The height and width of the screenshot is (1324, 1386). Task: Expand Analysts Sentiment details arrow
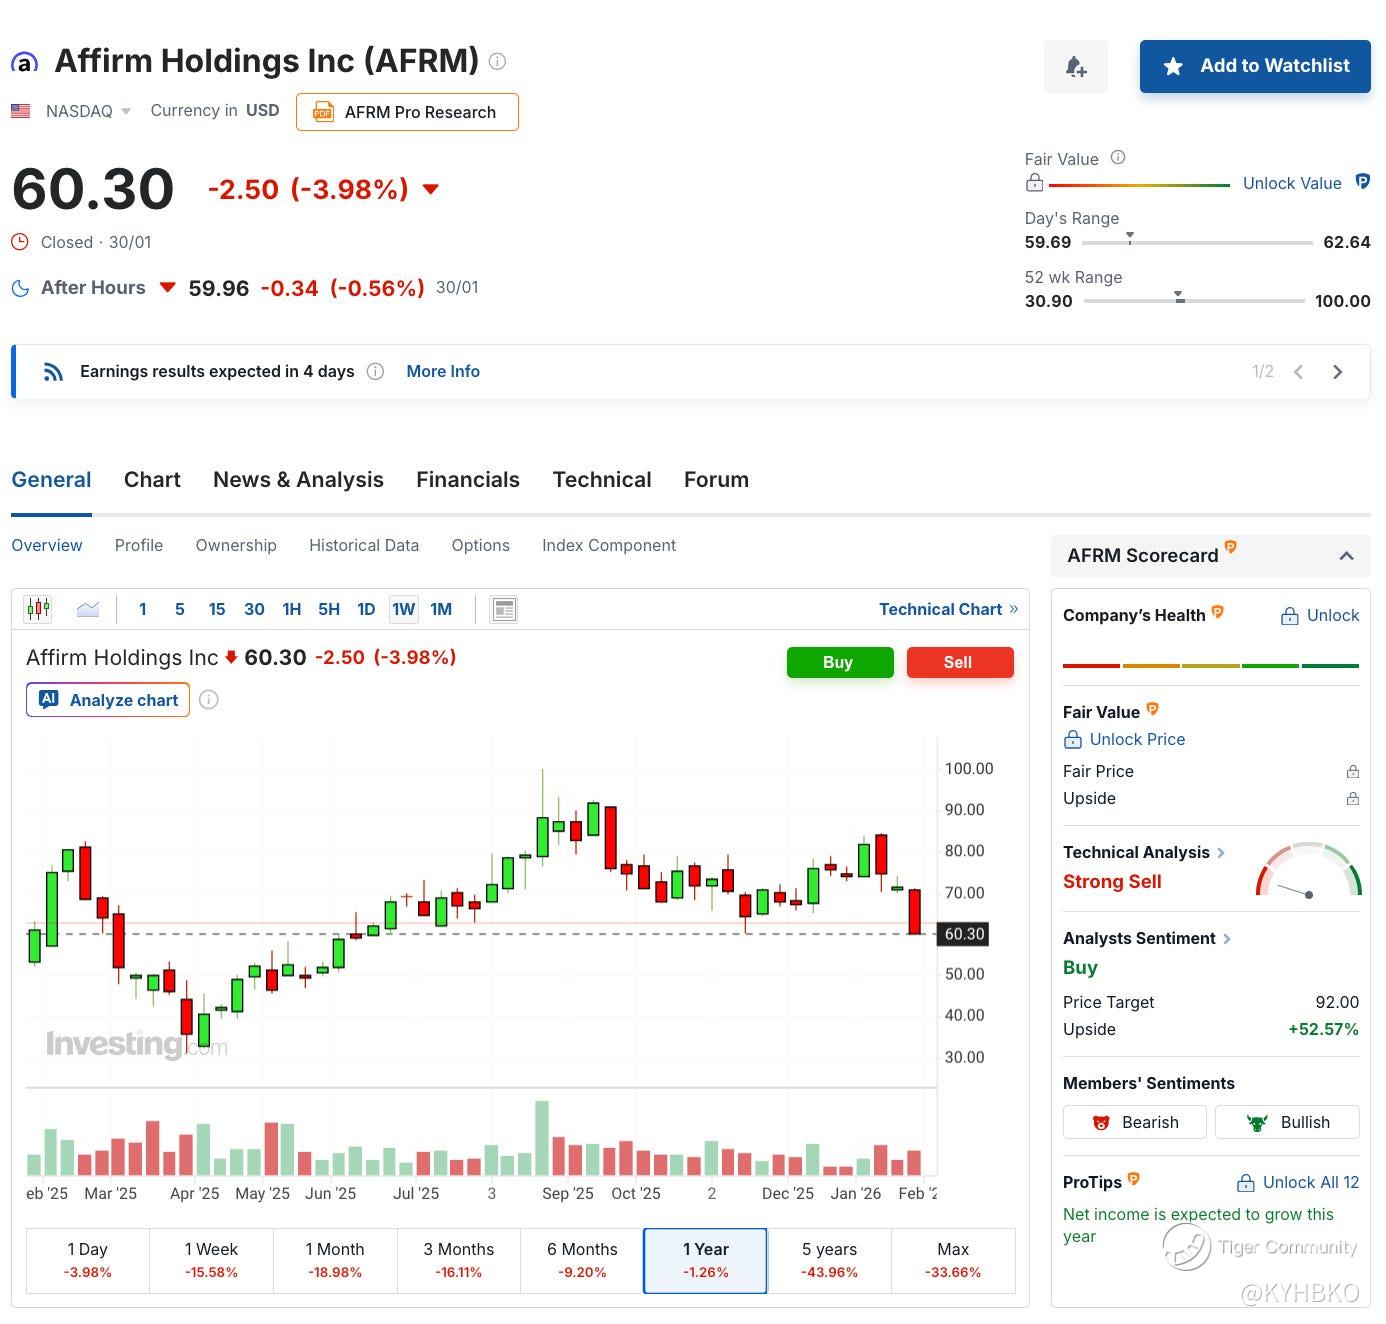(x=1227, y=939)
